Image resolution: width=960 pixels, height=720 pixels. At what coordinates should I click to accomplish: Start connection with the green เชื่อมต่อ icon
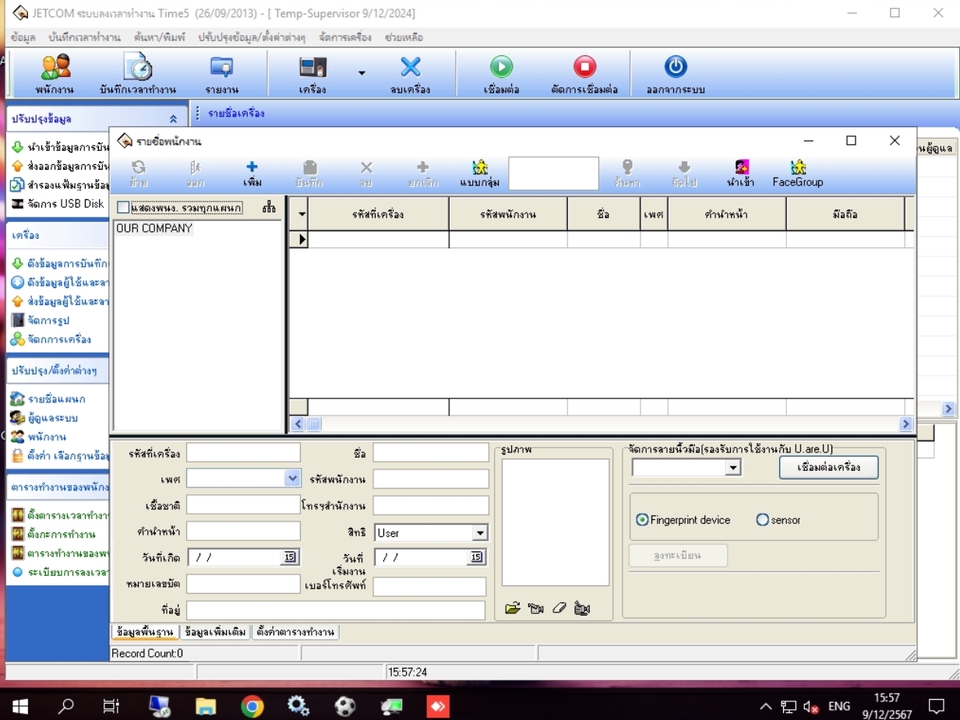point(501,74)
